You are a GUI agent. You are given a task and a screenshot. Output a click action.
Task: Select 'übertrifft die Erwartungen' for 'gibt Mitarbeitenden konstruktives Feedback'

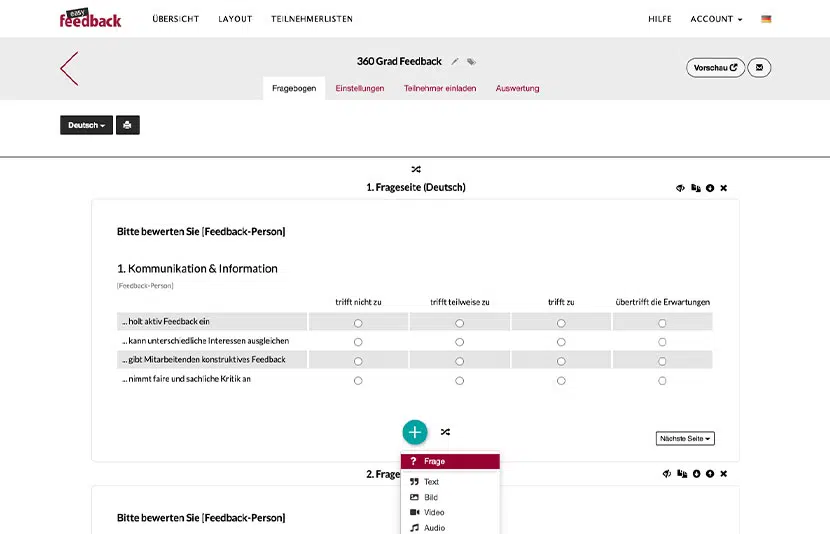click(x=662, y=361)
